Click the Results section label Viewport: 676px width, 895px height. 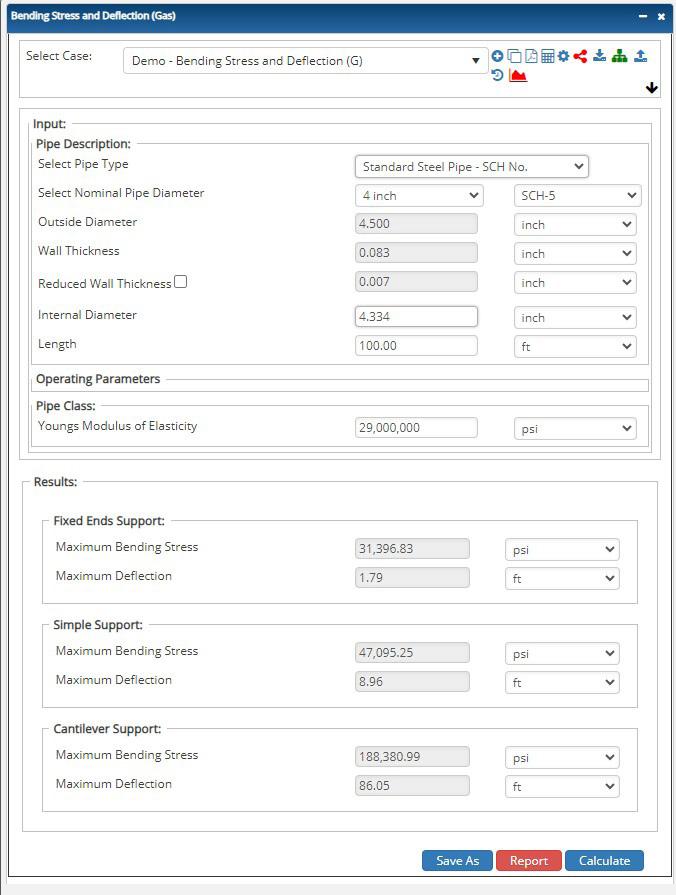click(55, 482)
